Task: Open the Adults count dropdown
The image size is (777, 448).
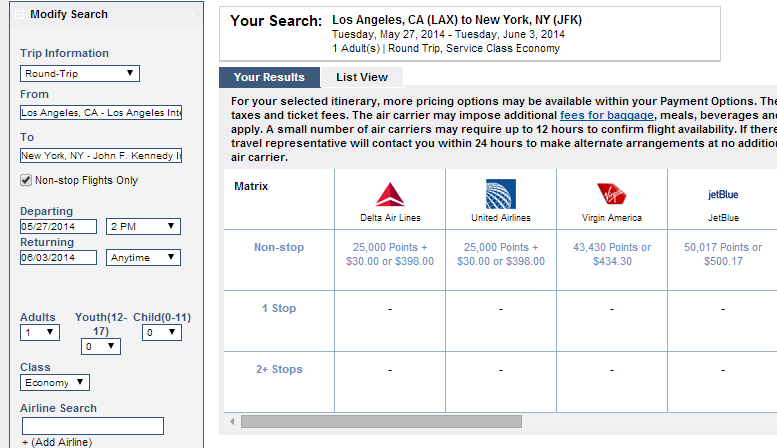Action: click(40, 332)
